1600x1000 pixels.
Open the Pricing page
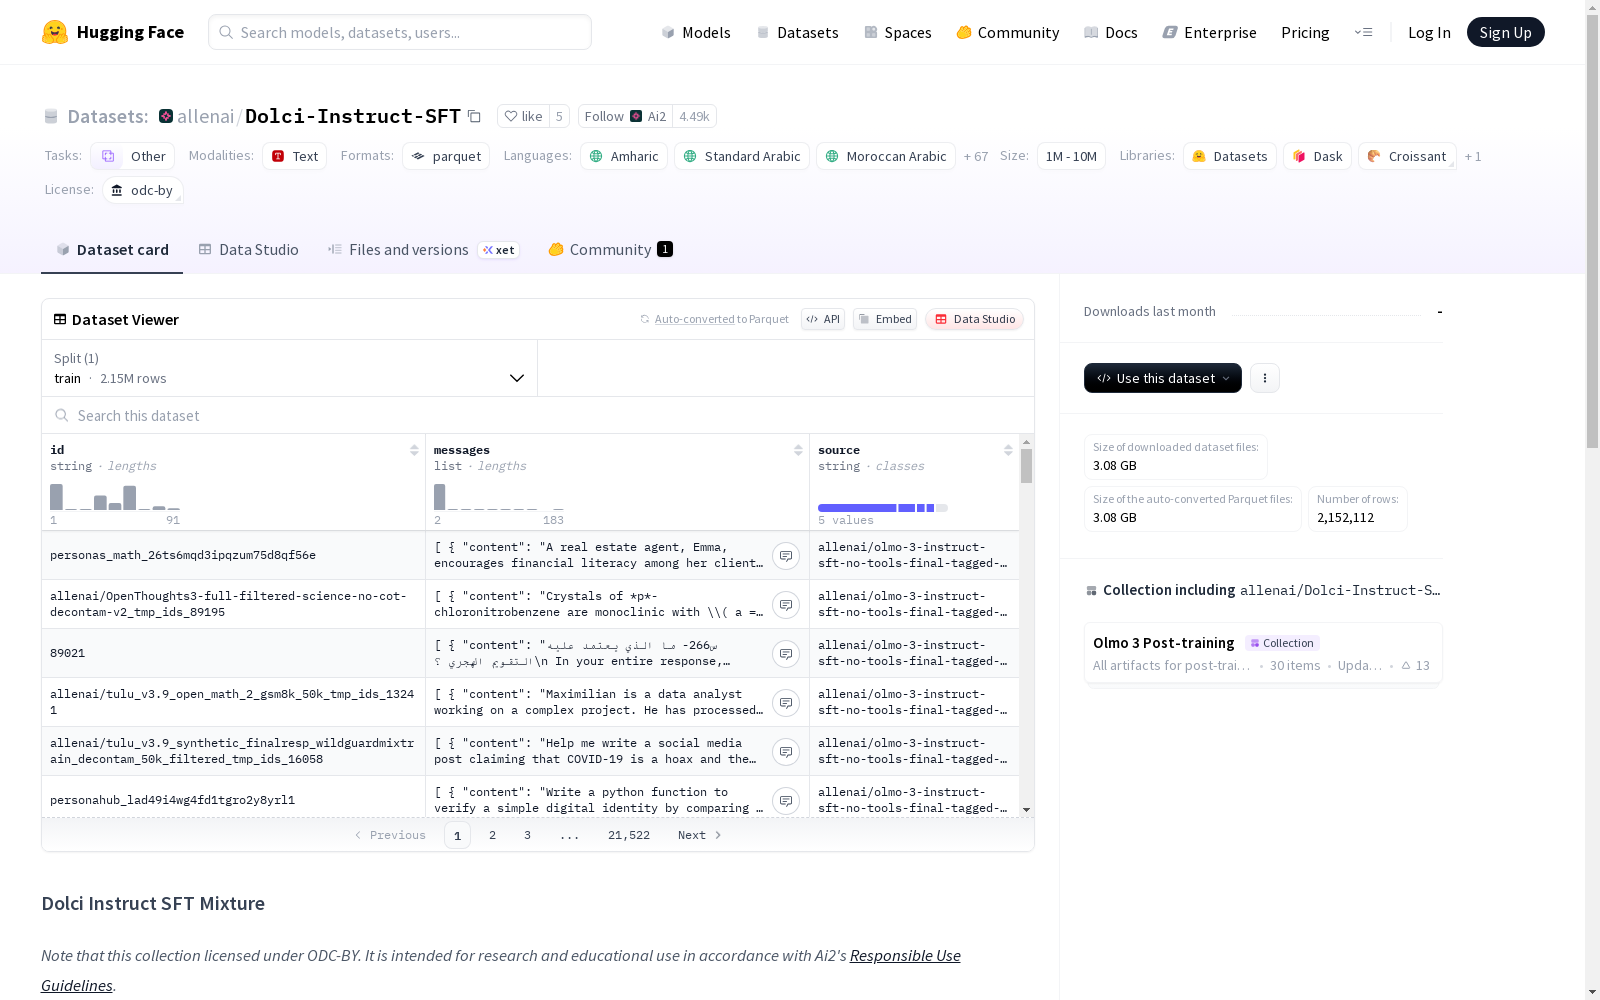[1305, 32]
